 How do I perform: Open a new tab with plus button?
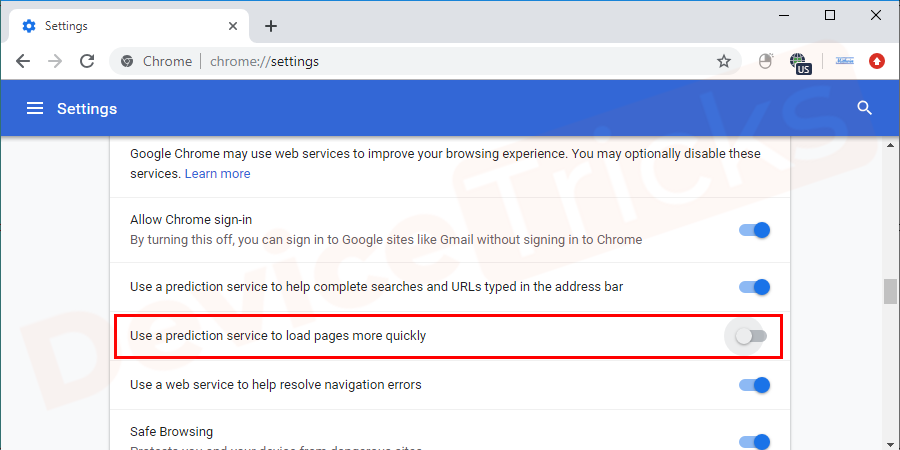[x=271, y=26]
